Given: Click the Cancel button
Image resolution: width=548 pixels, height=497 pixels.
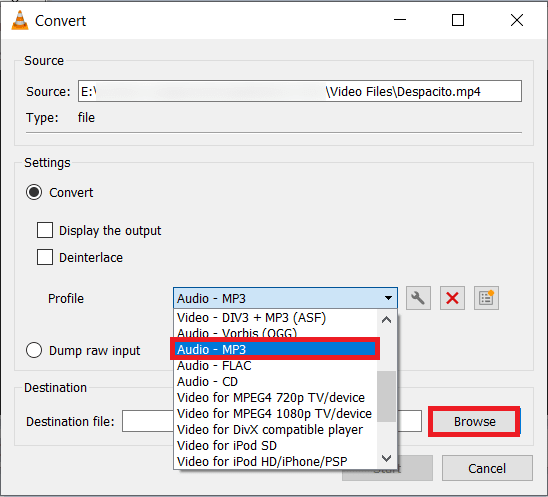Looking at the screenshot, I should click(x=487, y=468).
